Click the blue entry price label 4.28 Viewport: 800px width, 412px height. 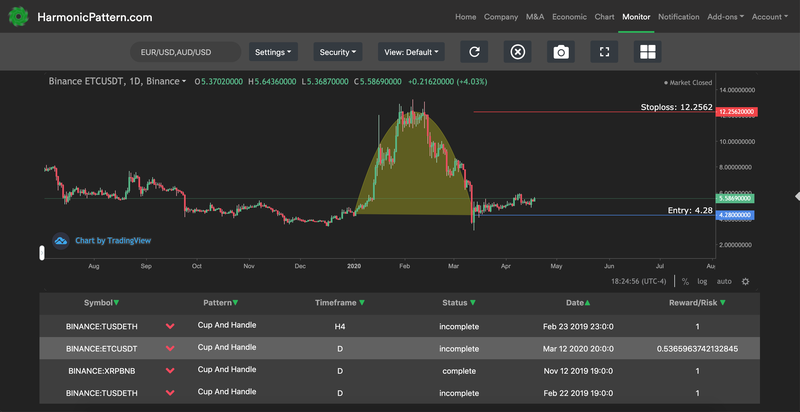(735, 216)
